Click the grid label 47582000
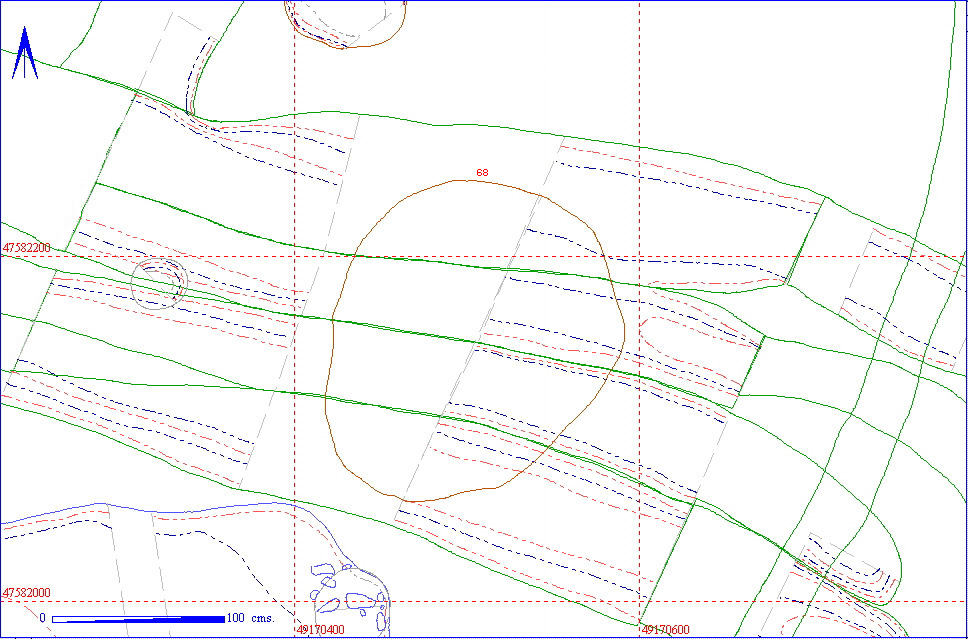This screenshot has height=639, width=968. (x=27, y=592)
